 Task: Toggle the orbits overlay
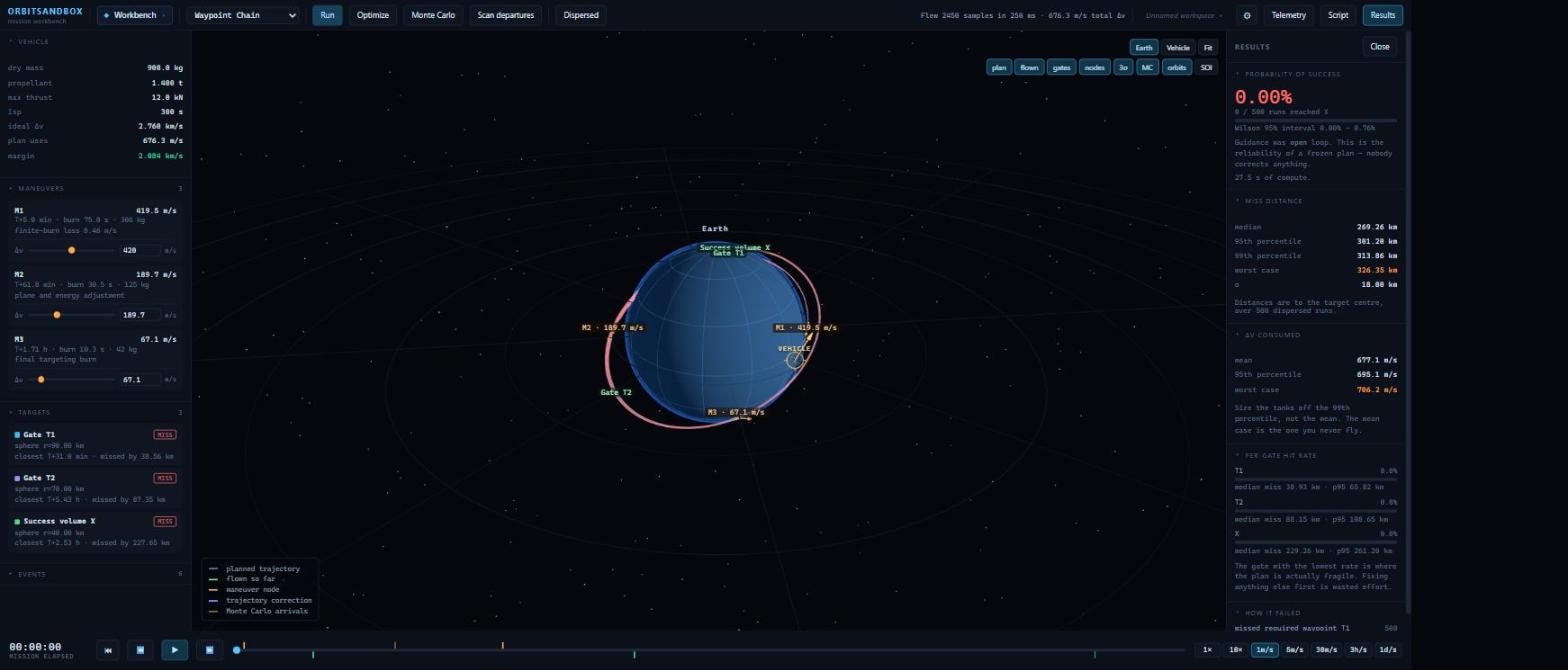[1177, 67]
